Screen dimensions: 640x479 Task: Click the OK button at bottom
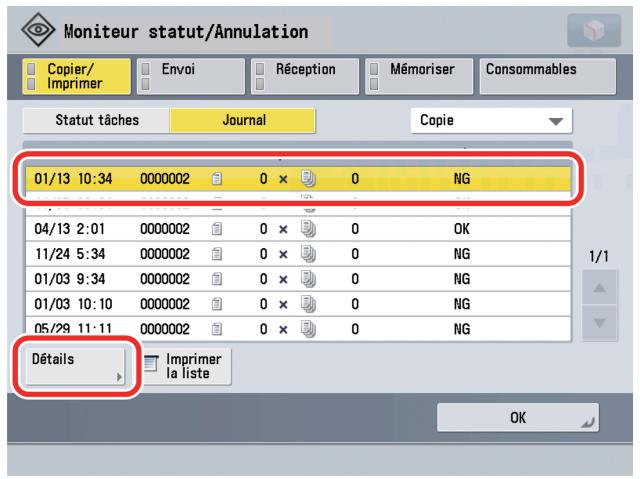518,417
